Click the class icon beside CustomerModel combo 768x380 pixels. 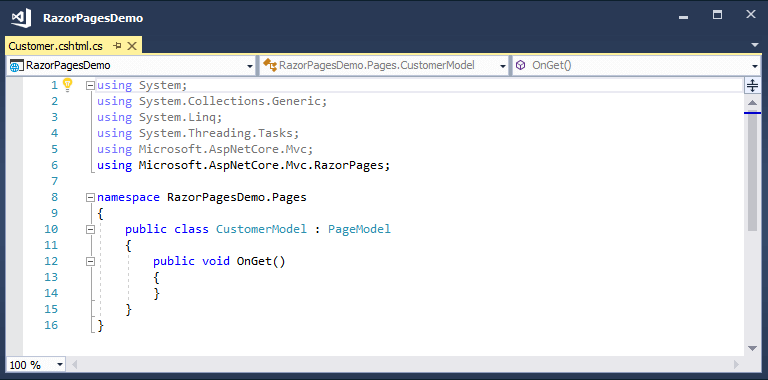coord(270,65)
